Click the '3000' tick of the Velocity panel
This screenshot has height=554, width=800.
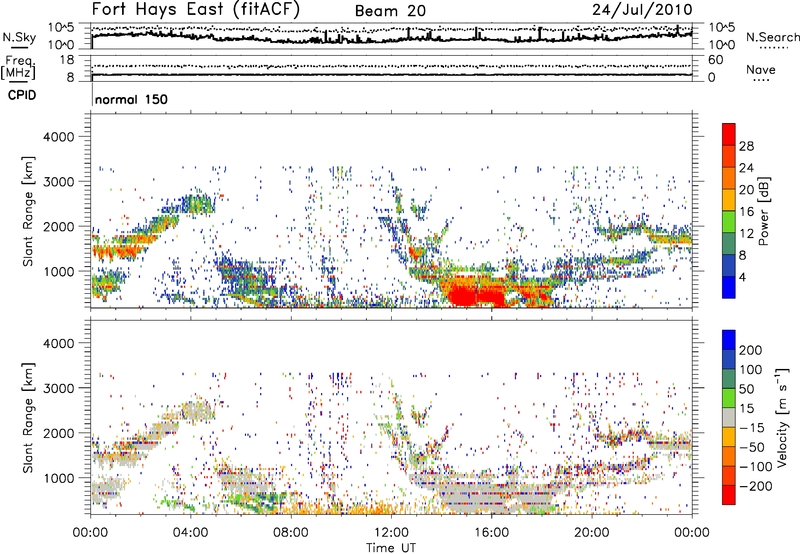(x=58, y=388)
